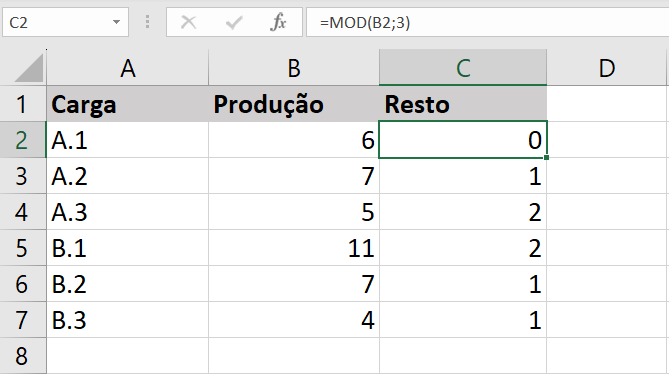Click into the formula bar with =MOD(B2;3)
Viewport: 669px width, 374px height.
[487, 22]
